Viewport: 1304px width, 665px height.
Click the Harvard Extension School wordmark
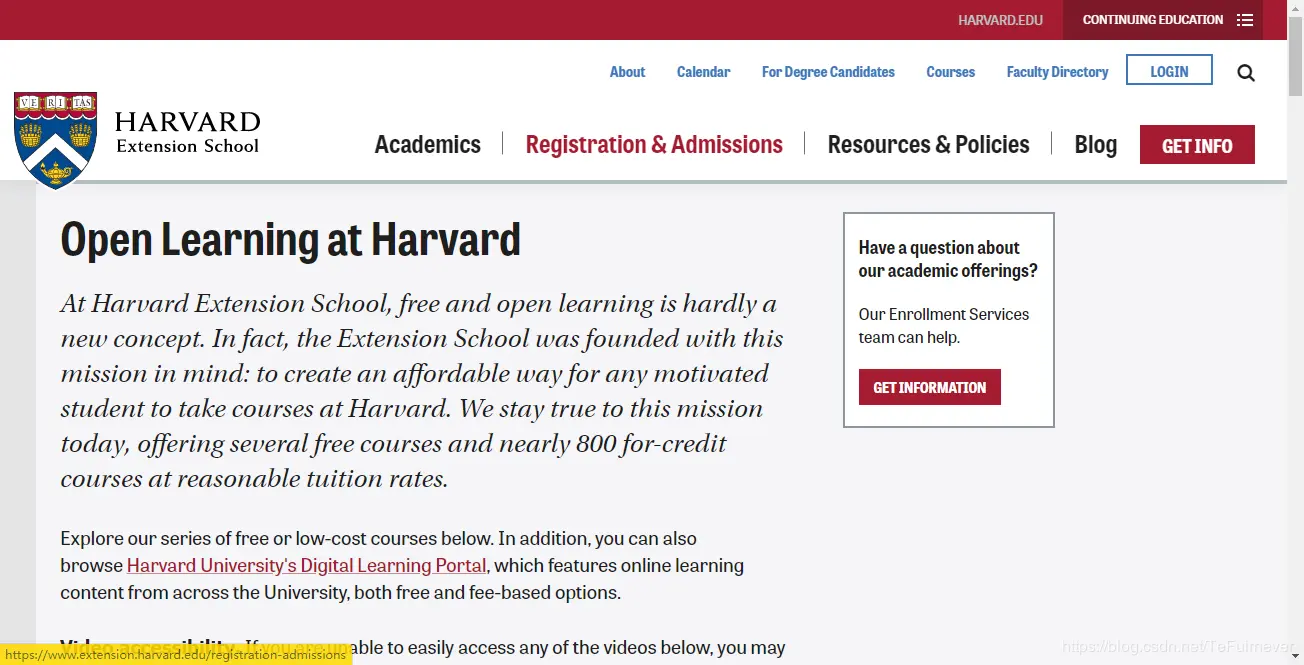click(x=187, y=133)
